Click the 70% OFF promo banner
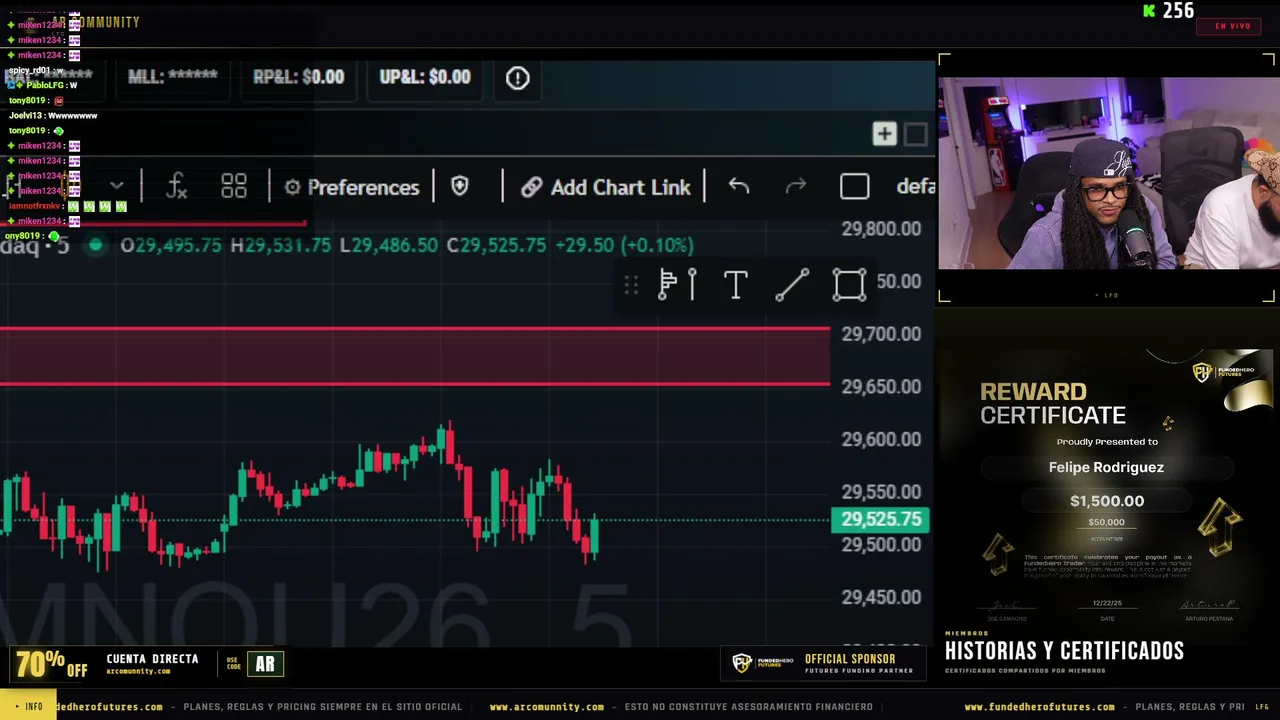The height and width of the screenshot is (720, 1280). coord(51,664)
